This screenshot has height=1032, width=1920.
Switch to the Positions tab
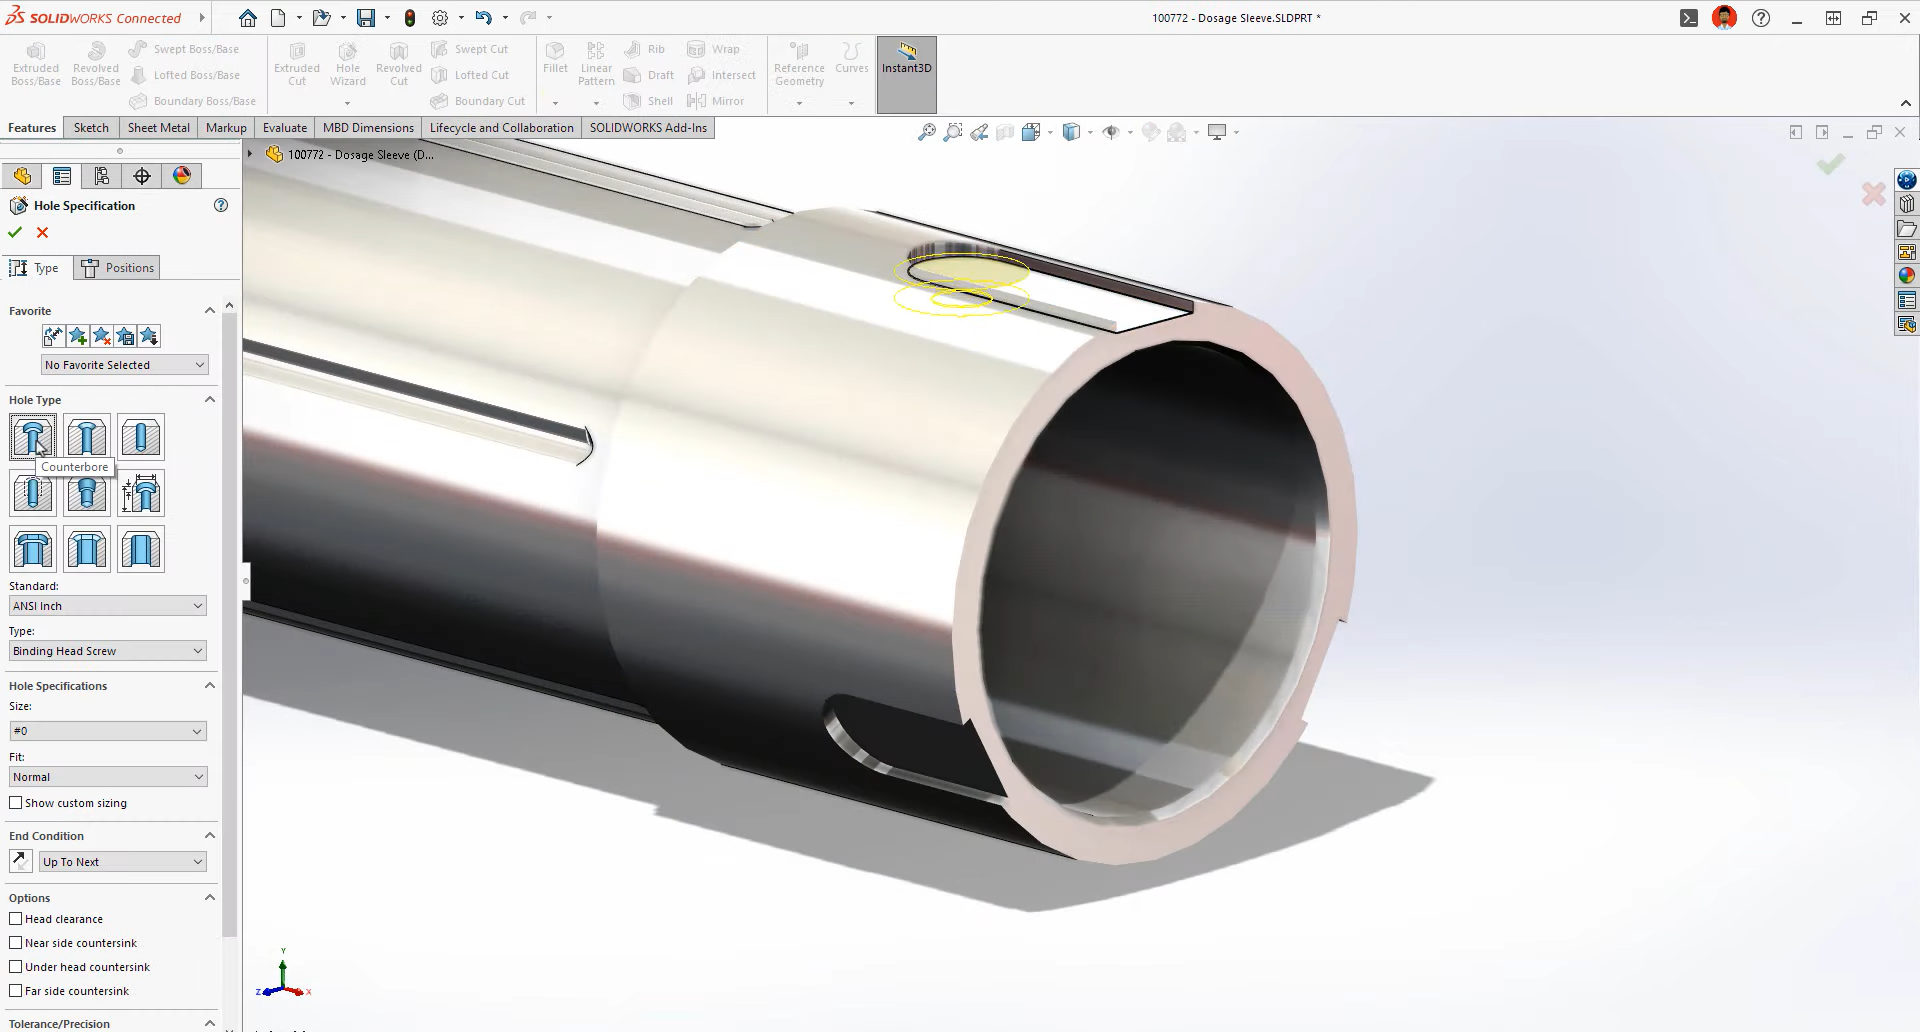click(x=119, y=268)
